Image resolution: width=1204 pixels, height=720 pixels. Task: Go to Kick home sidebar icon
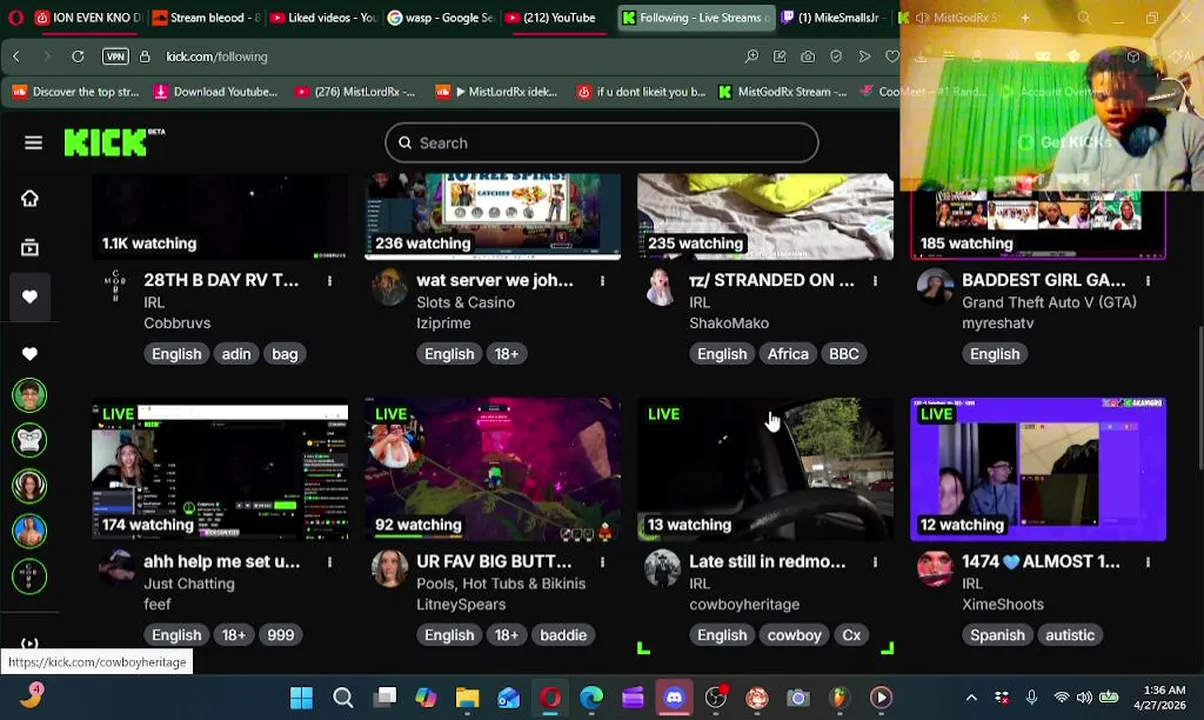tap(30, 198)
